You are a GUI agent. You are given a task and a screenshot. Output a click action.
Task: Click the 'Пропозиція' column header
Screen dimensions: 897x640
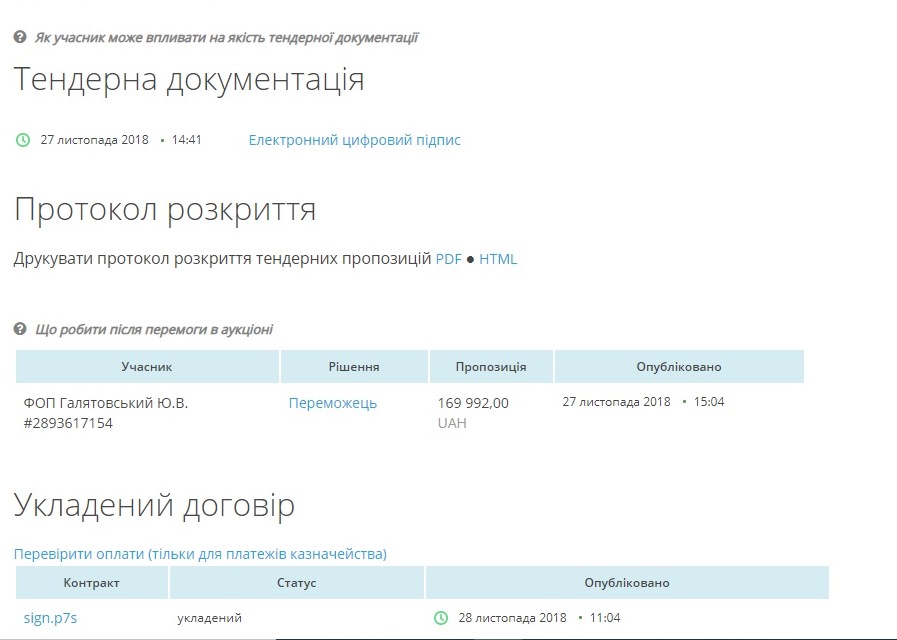click(x=491, y=367)
